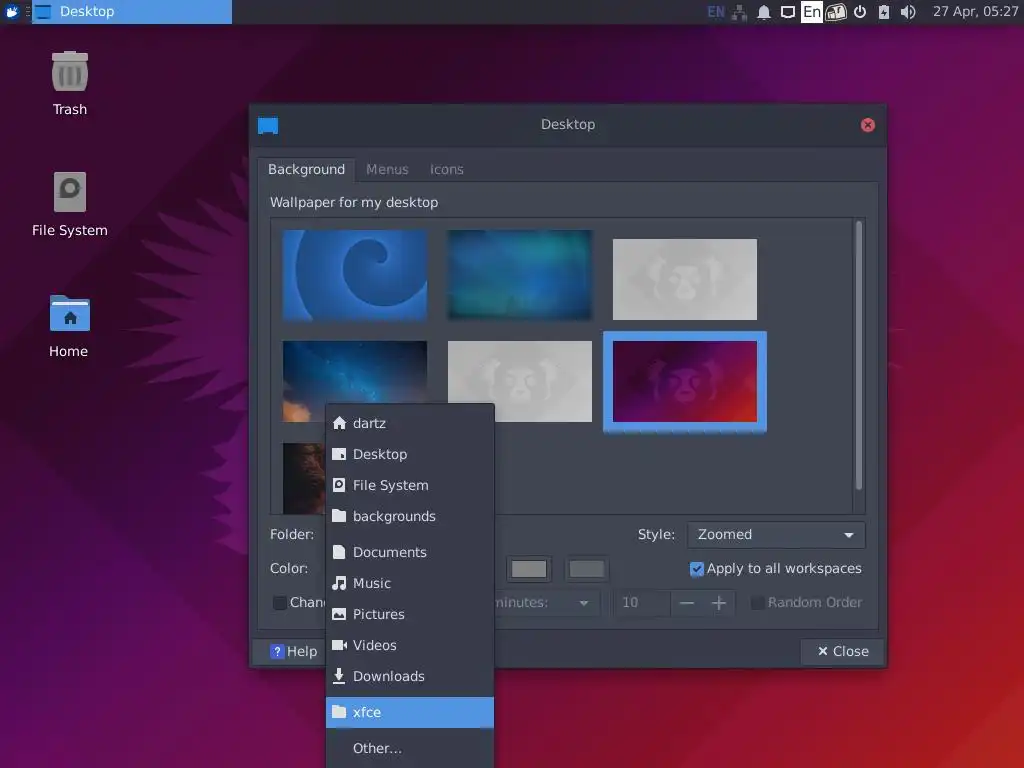Close the Desktop dialog with red button
1024x768 pixels.
point(867,125)
